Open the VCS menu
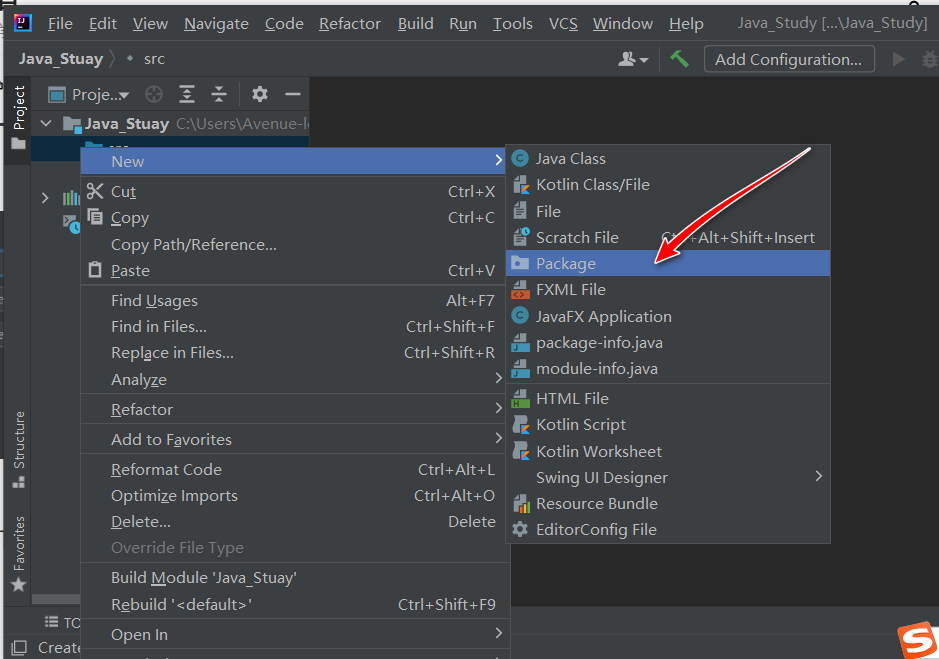 (x=564, y=23)
